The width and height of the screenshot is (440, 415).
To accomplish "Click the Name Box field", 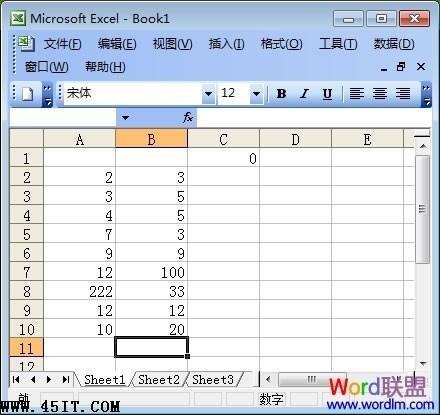I will coord(63,117).
